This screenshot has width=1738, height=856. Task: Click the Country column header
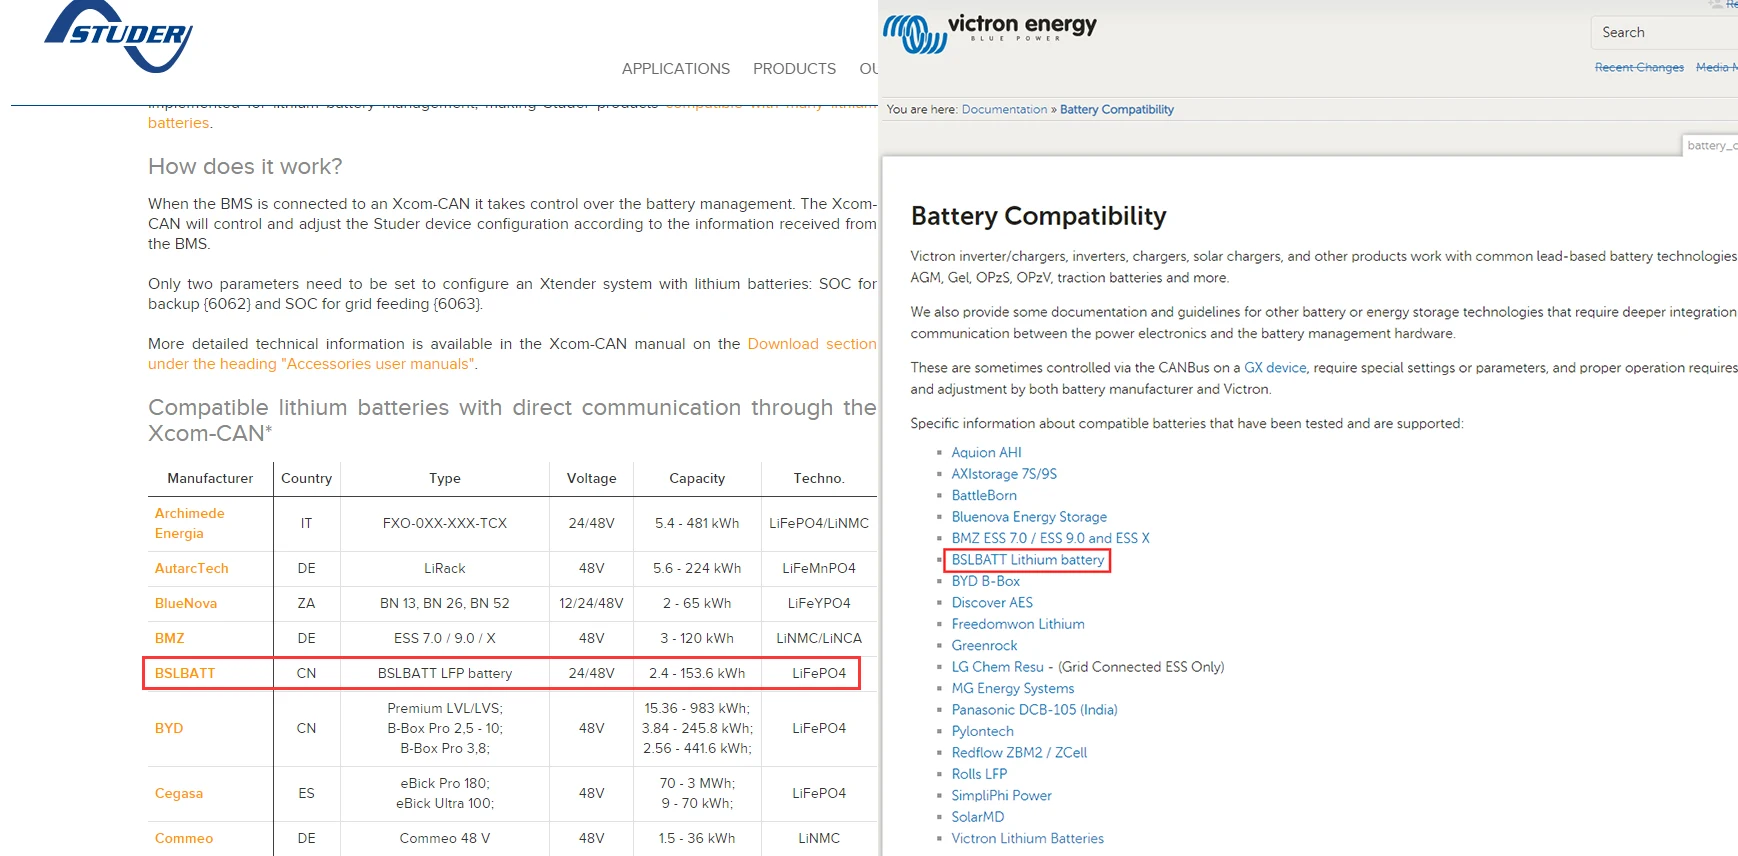(306, 478)
